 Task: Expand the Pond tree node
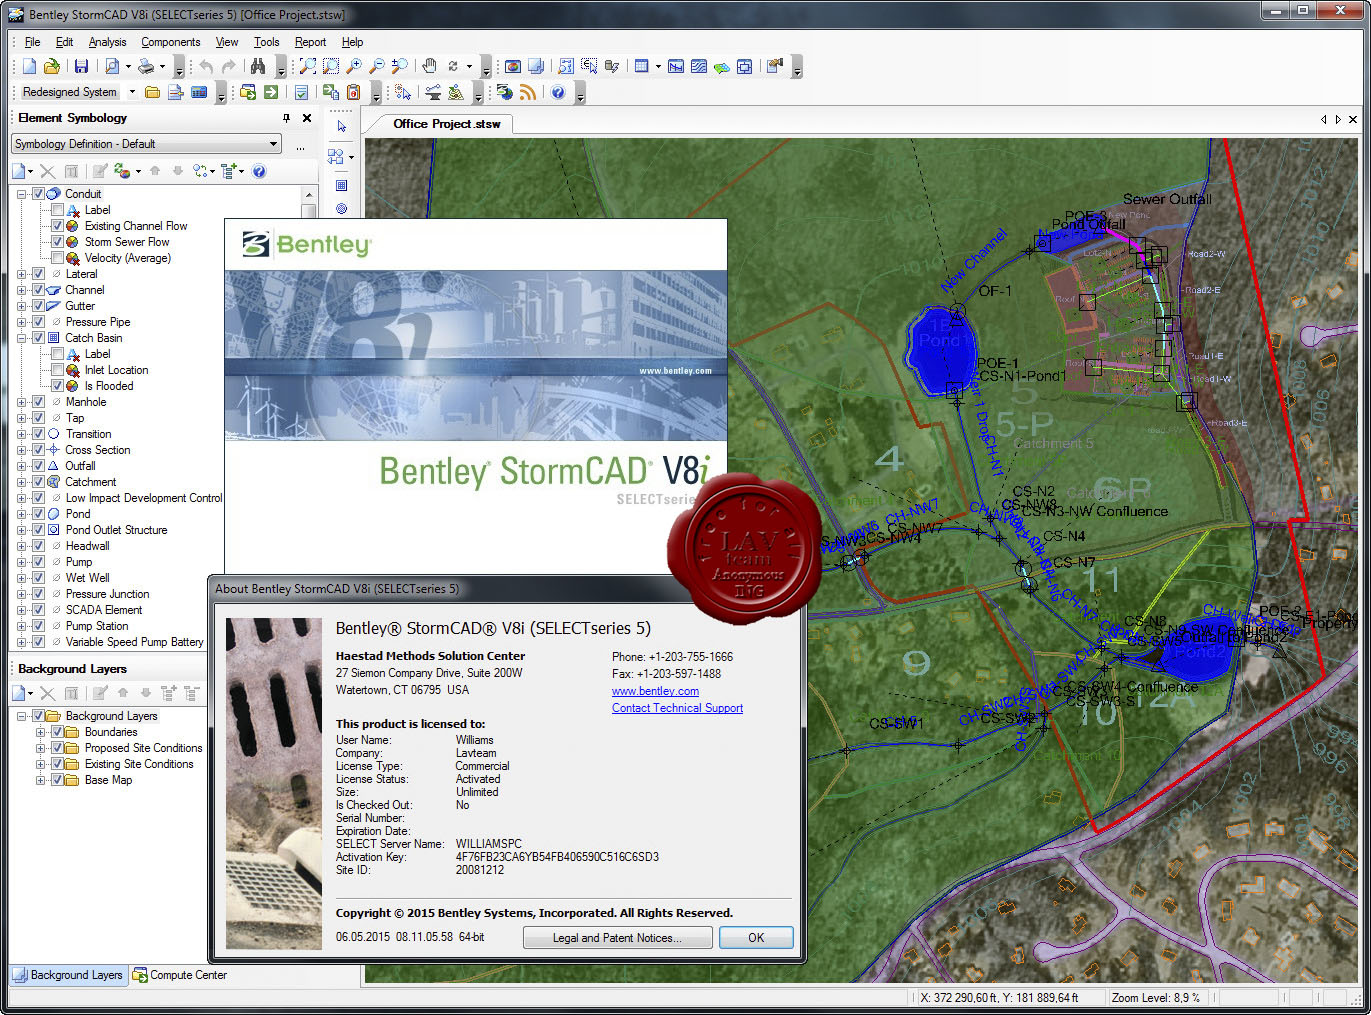[x=22, y=514]
